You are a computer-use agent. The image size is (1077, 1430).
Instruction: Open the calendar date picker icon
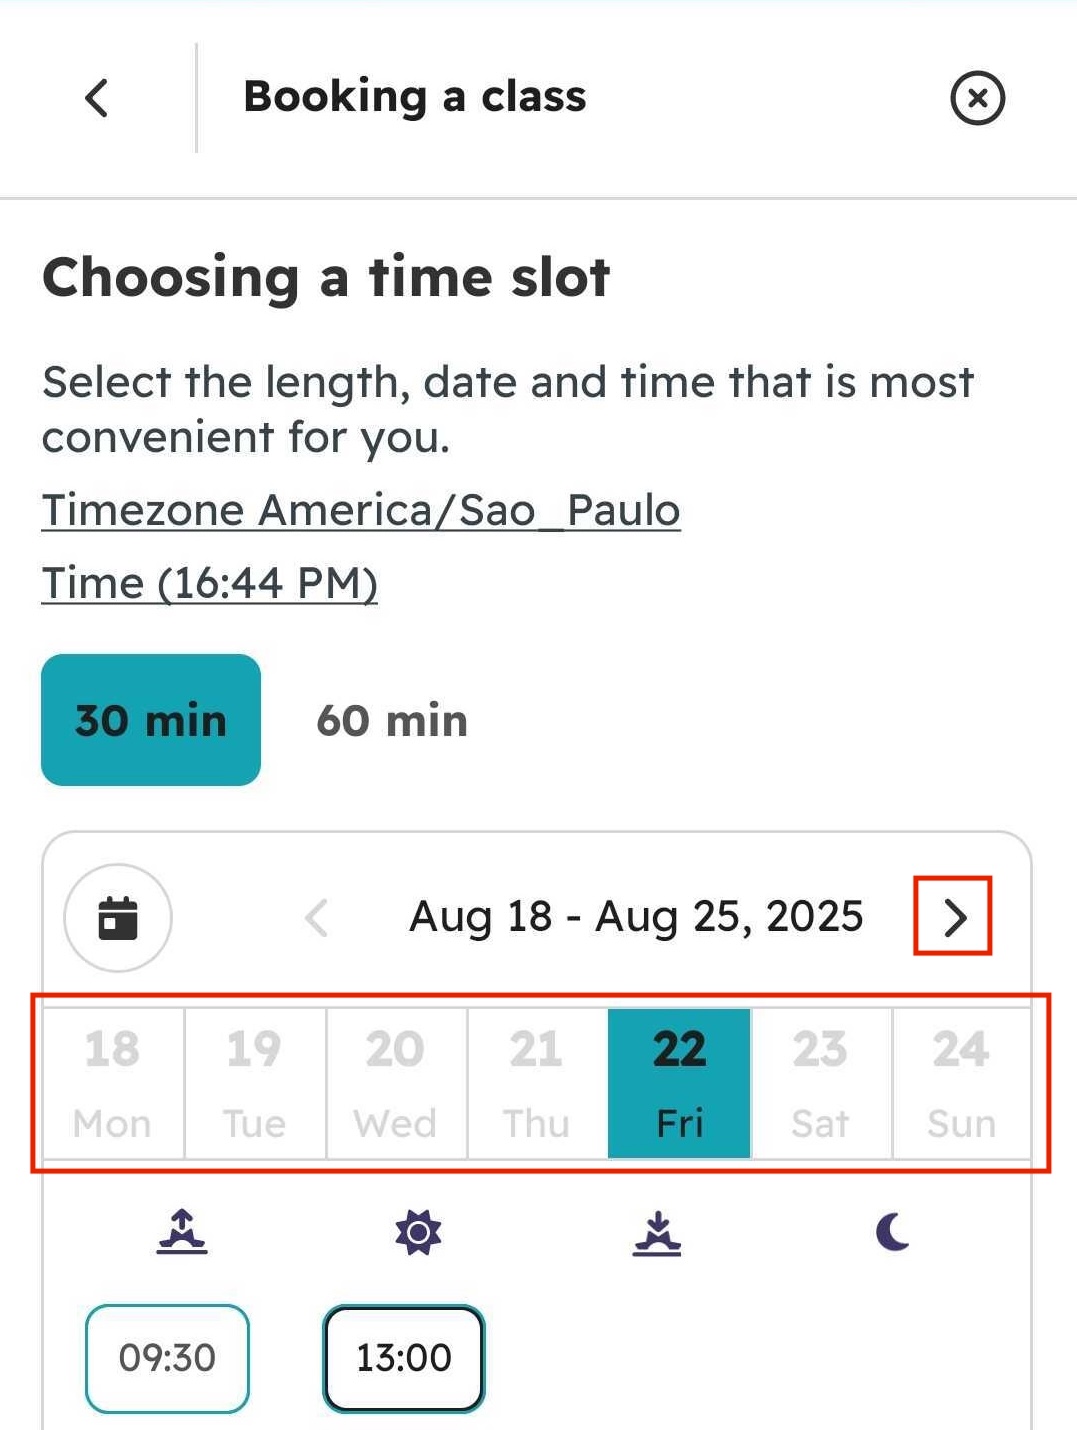tap(117, 917)
